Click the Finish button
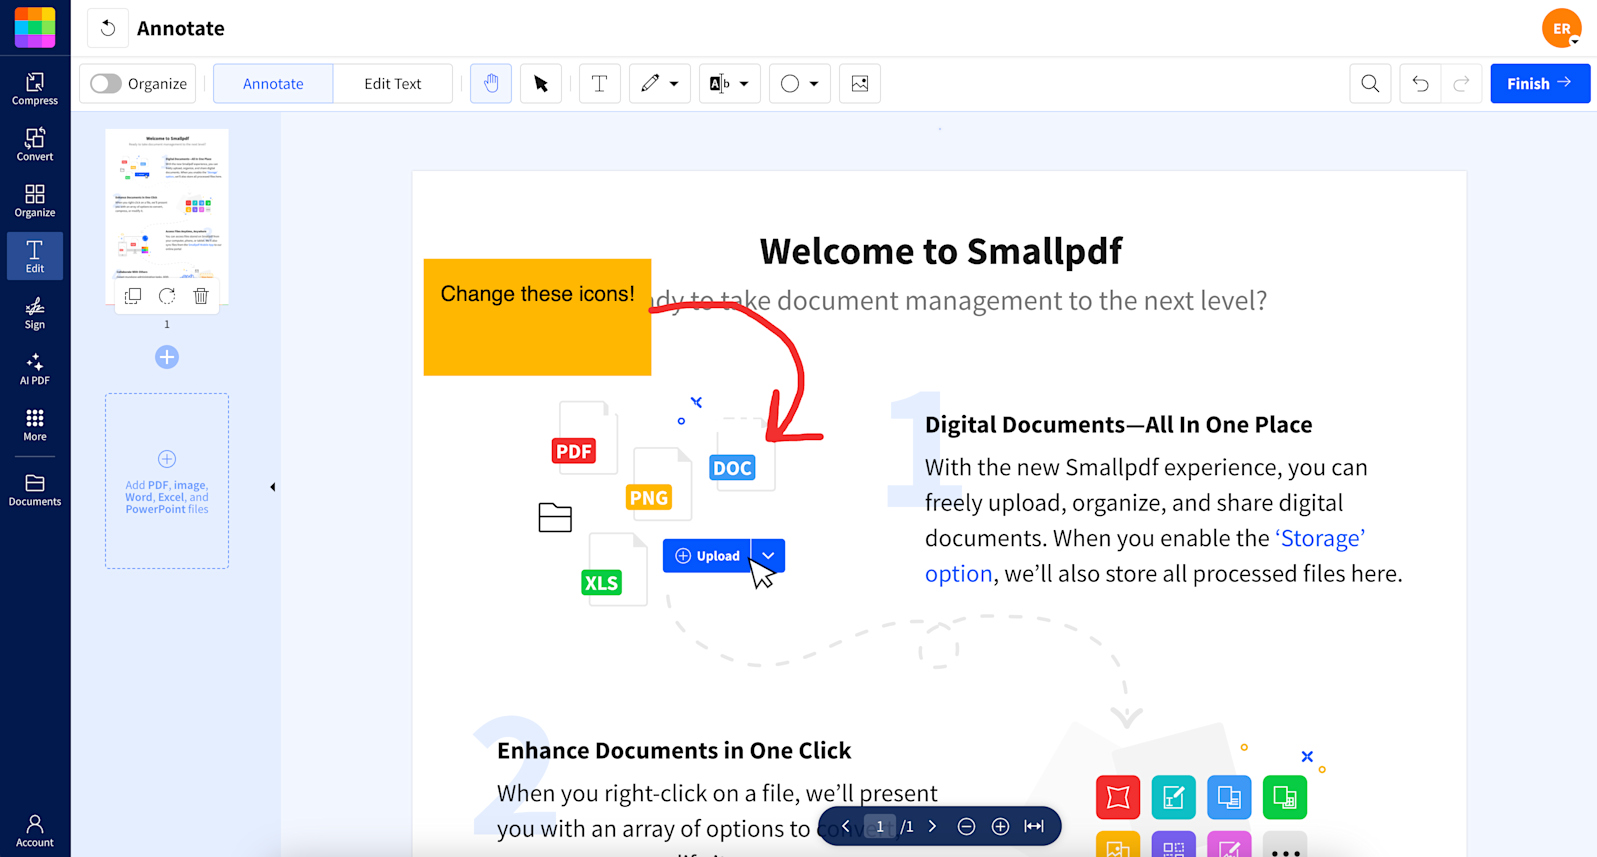Screen dimensions: 1597x857 point(1540,84)
